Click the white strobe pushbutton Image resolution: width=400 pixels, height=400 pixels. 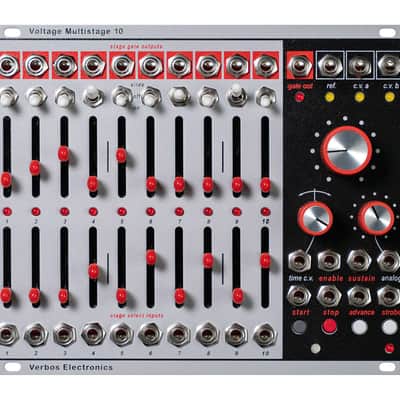point(390,327)
